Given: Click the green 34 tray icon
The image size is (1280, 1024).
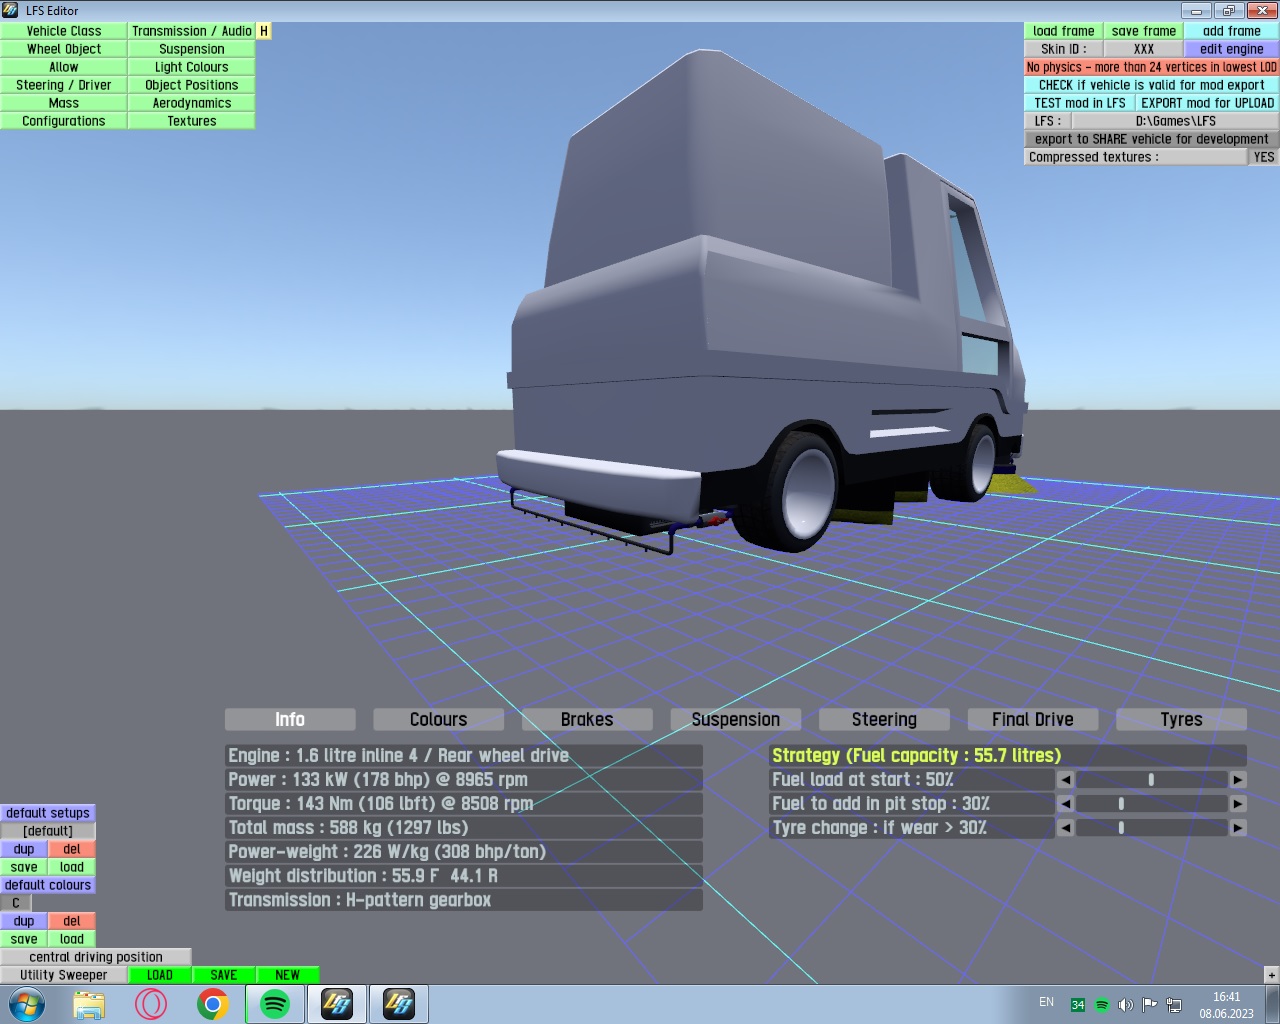Looking at the screenshot, I should [x=1077, y=1005].
